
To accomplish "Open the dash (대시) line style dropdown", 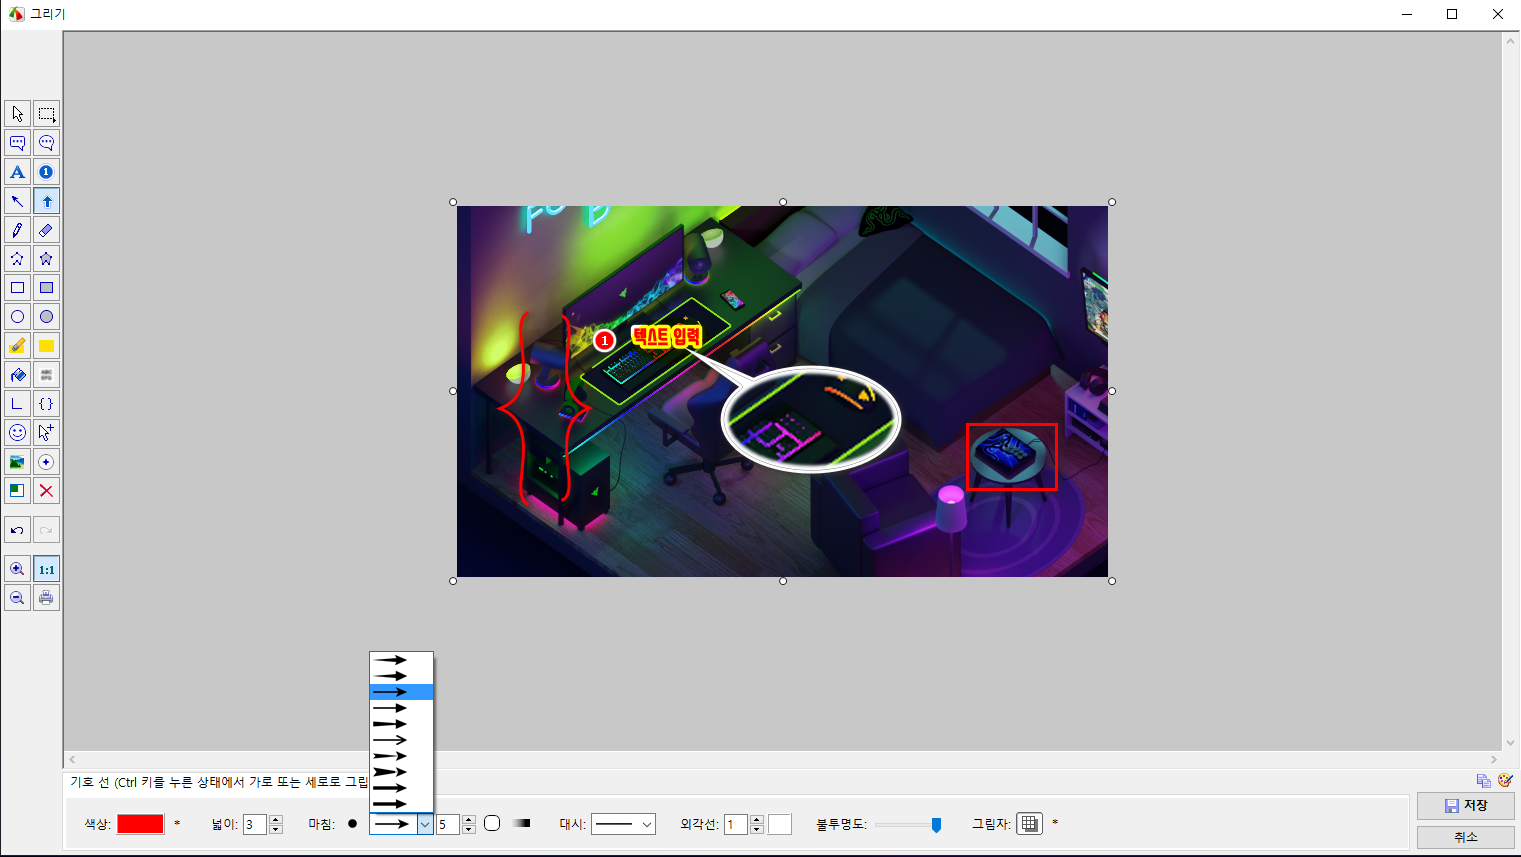I will click(x=623, y=824).
